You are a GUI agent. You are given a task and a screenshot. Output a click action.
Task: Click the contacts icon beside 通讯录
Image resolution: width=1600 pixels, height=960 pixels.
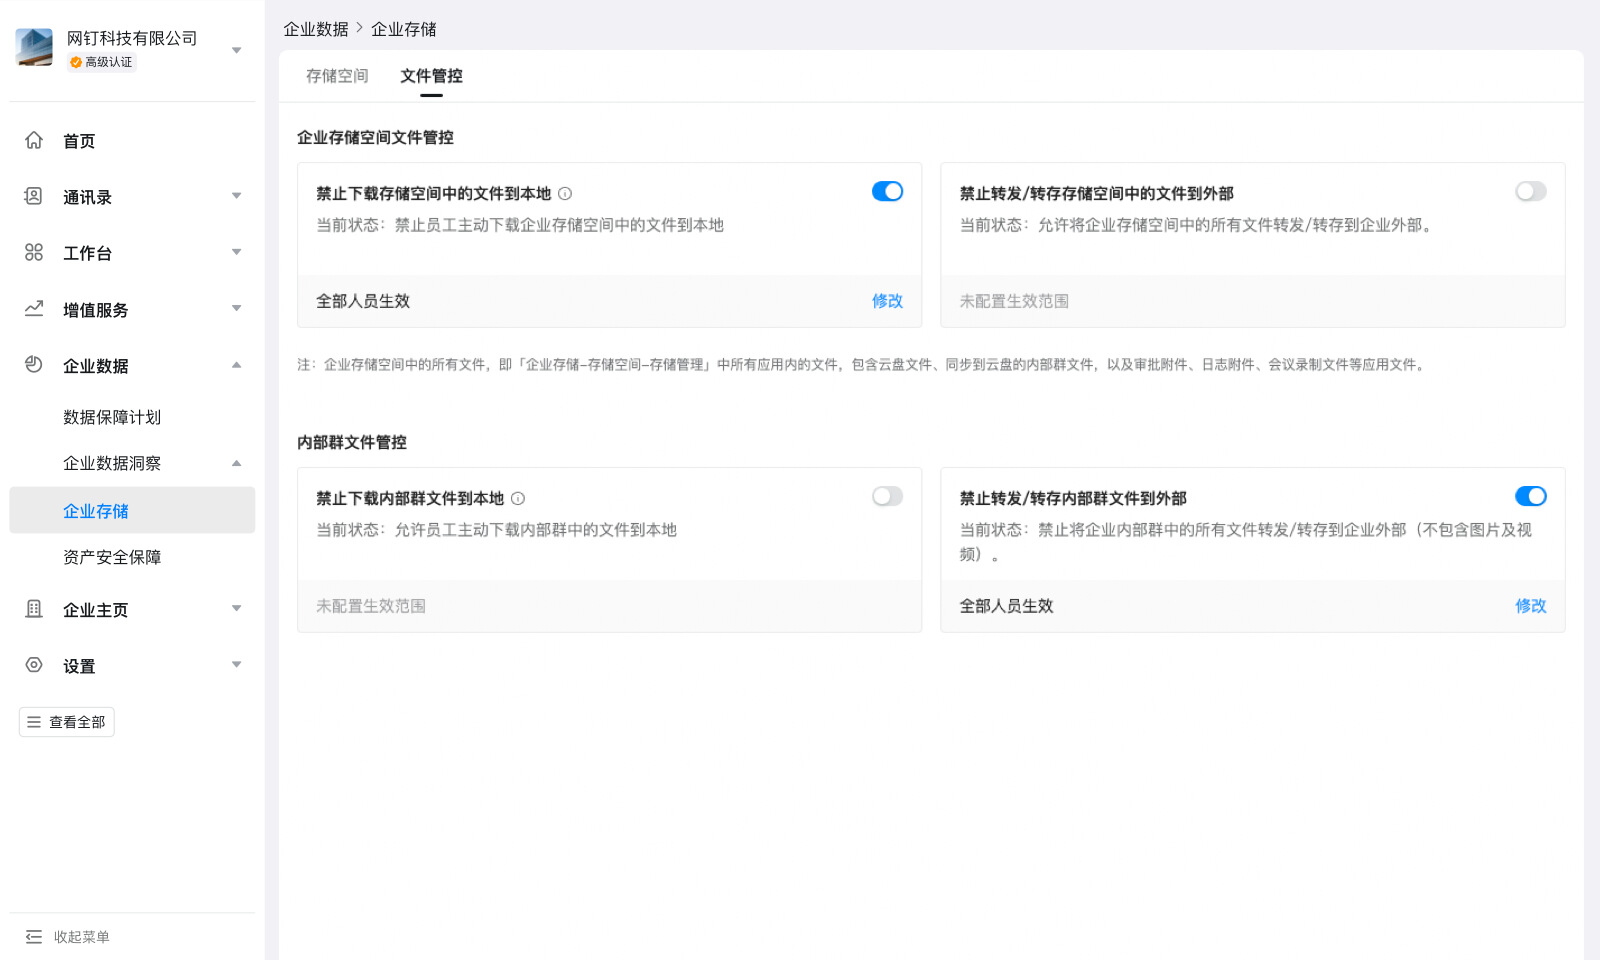(34, 196)
